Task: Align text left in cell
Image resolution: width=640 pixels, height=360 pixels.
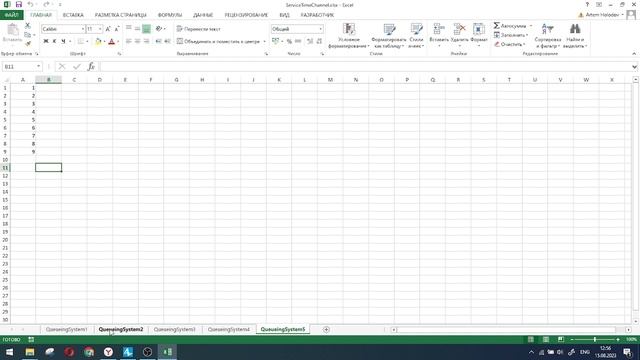Action: click(x=129, y=41)
